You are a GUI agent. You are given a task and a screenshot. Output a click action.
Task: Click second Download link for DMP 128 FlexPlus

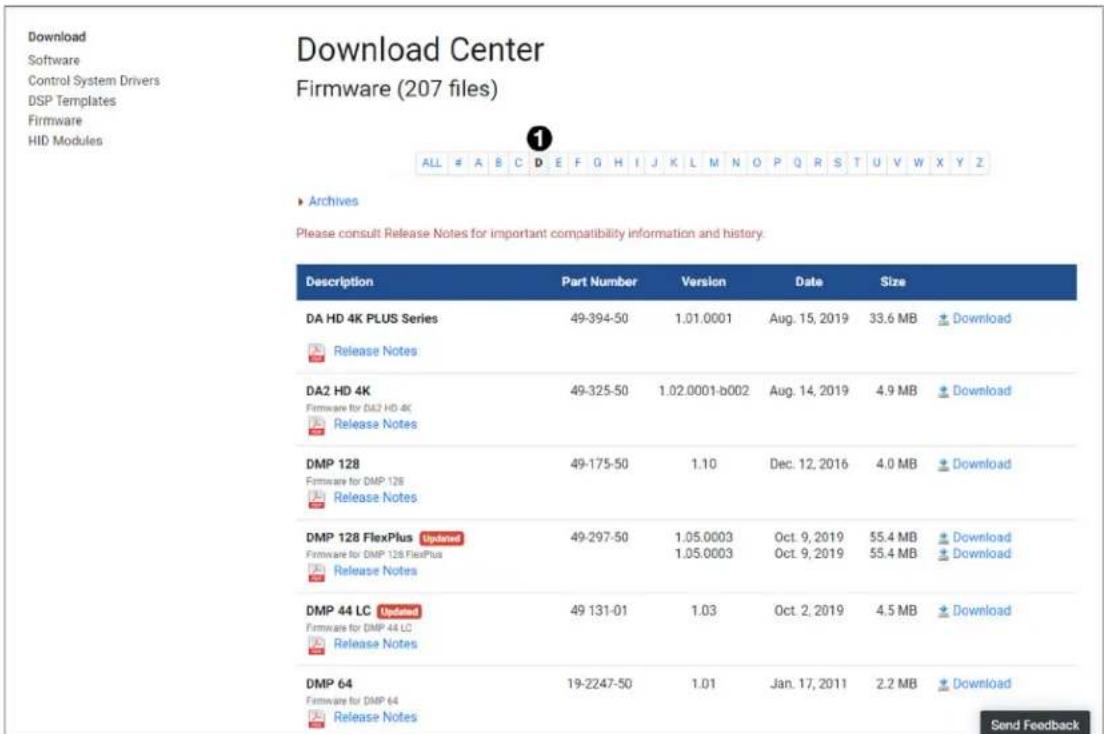click(974, 554)
